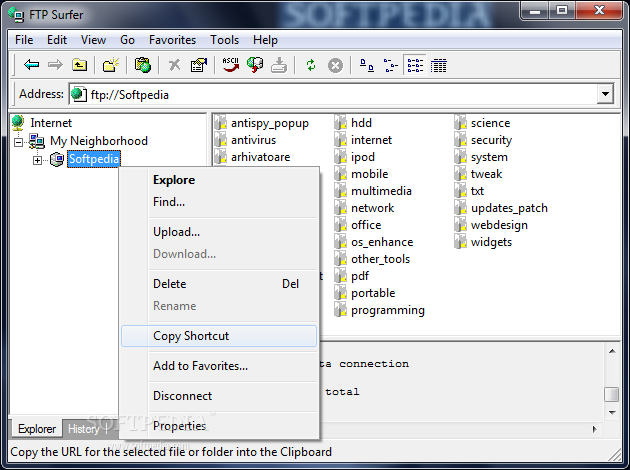Open the Properties toolbar icon
Image resolution: width=630 pixels, height=470 pixels.
[x=198, y=65]
